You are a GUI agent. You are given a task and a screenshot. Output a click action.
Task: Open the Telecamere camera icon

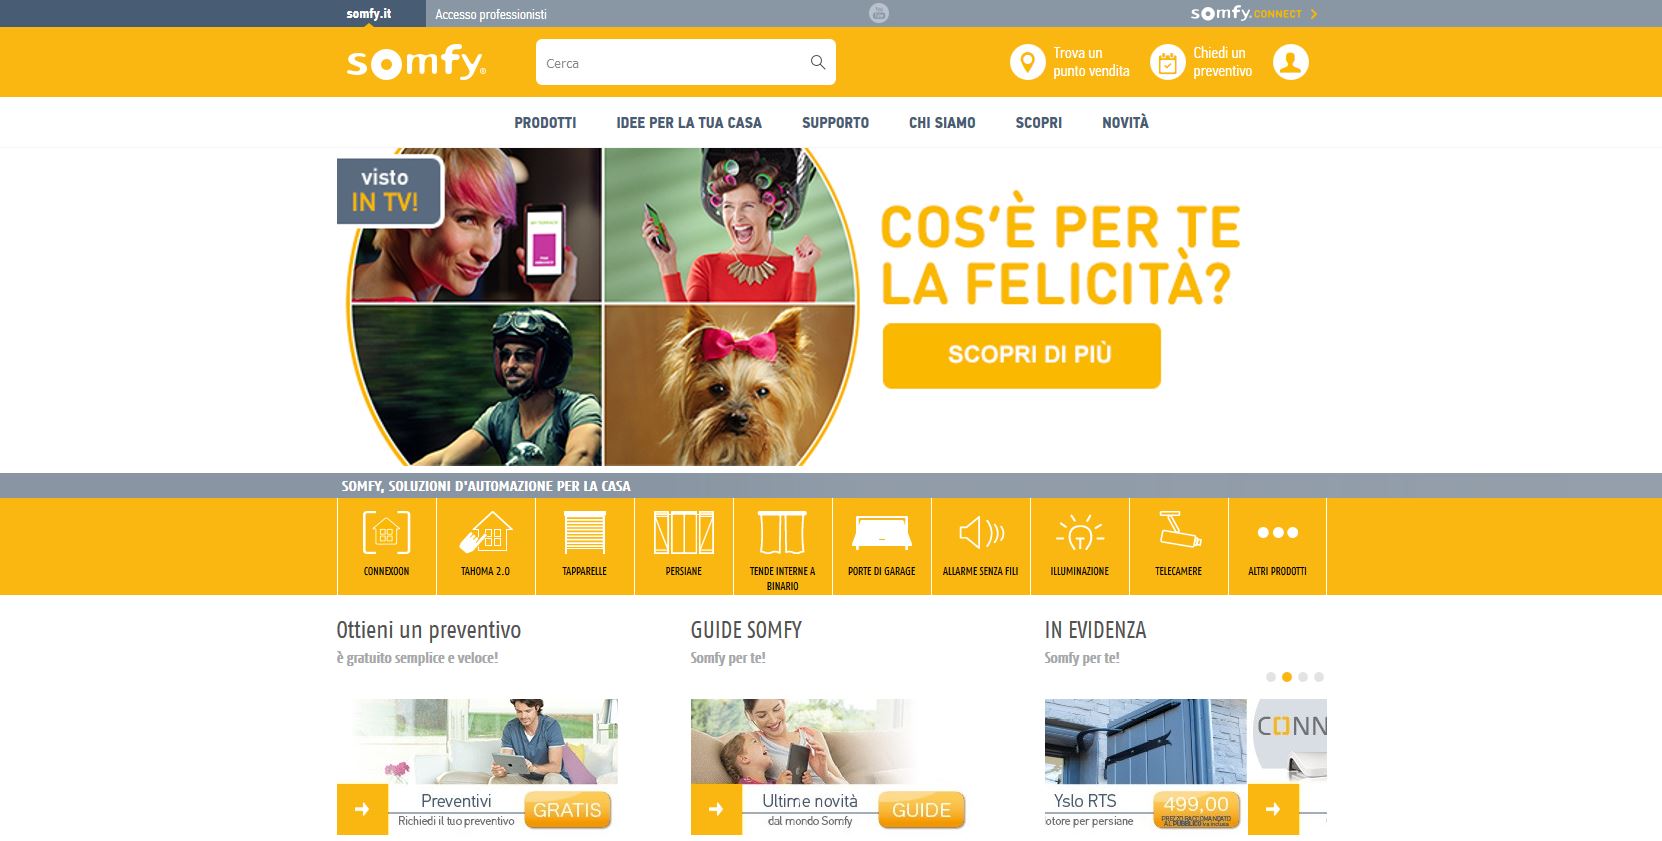coord(1178,529)
